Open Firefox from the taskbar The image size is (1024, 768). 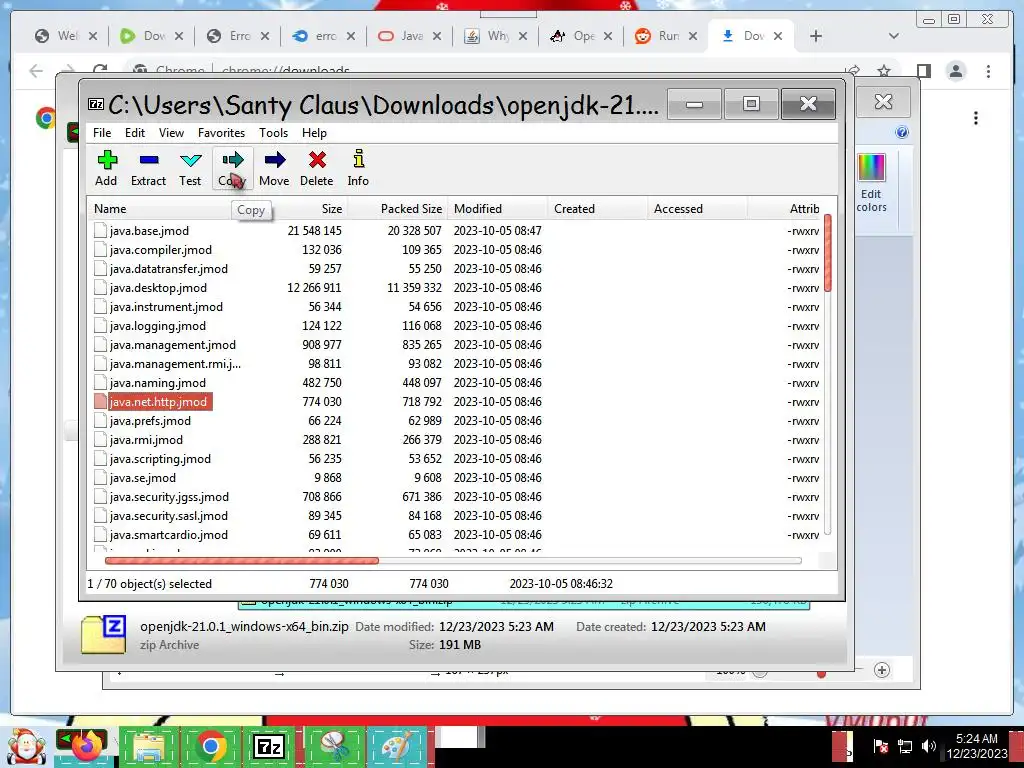pos(85,747)
